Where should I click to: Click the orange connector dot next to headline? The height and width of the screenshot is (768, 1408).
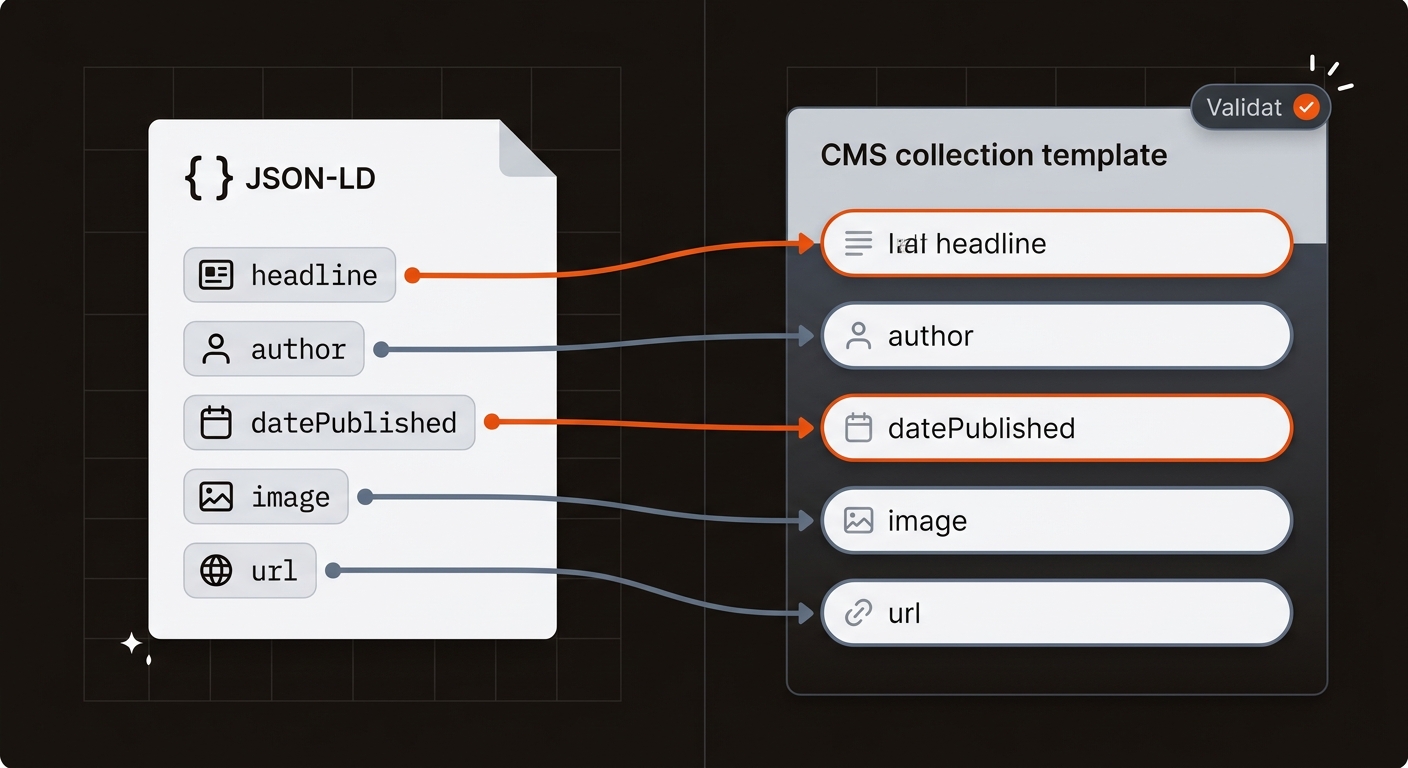[x=412, y=275]
